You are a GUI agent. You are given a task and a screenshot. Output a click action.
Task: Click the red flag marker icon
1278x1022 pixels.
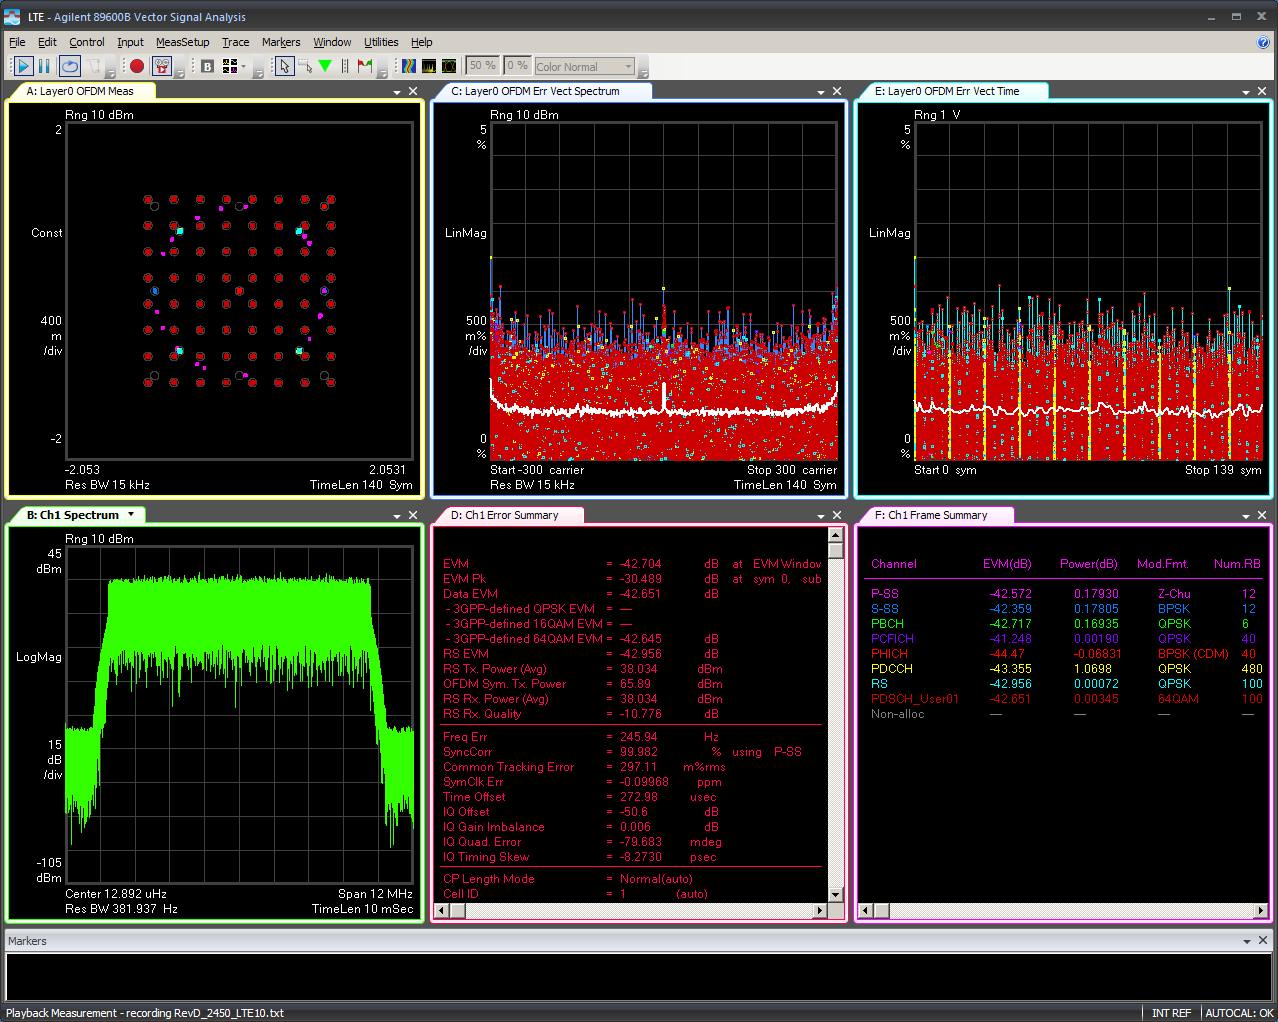[x=365, y=66]
